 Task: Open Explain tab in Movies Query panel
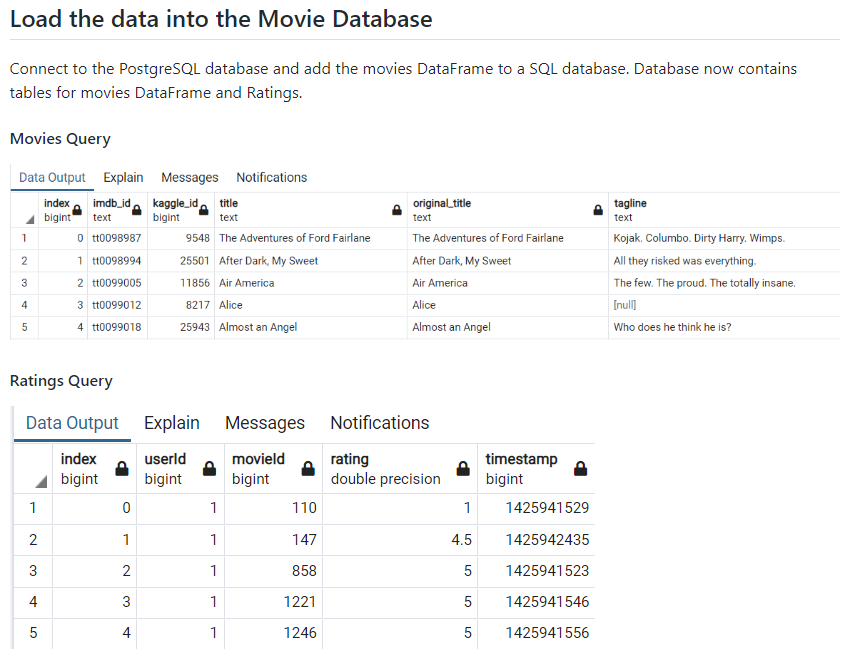tap(123, 177)
